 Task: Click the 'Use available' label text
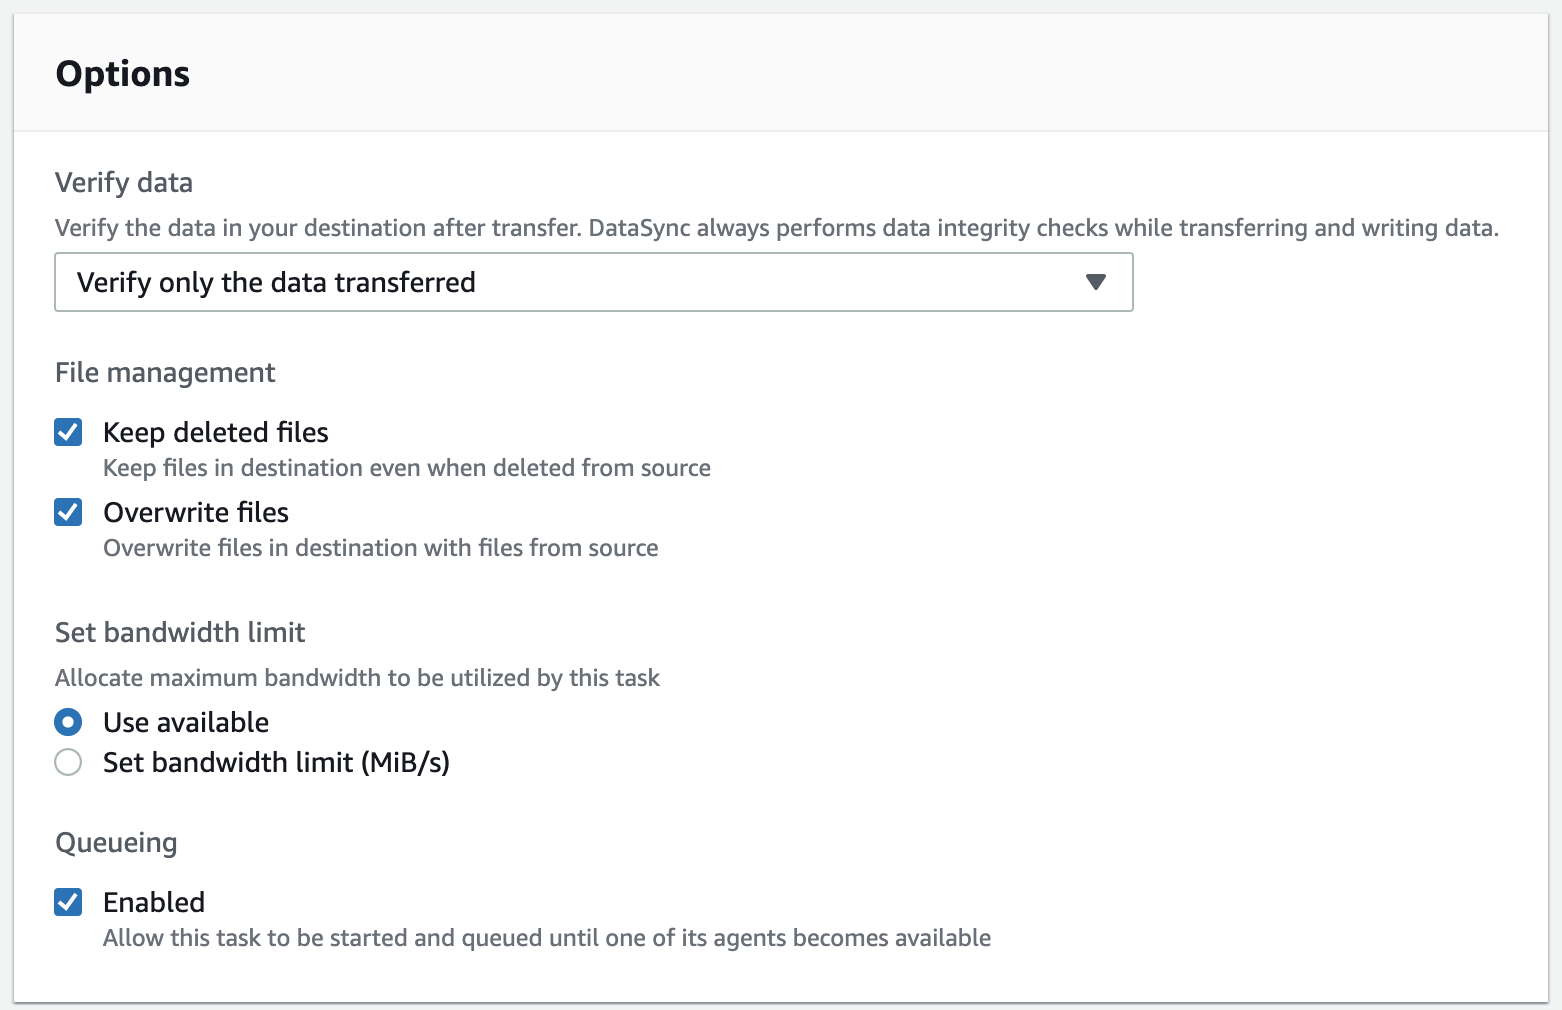(x=186, y=722)
